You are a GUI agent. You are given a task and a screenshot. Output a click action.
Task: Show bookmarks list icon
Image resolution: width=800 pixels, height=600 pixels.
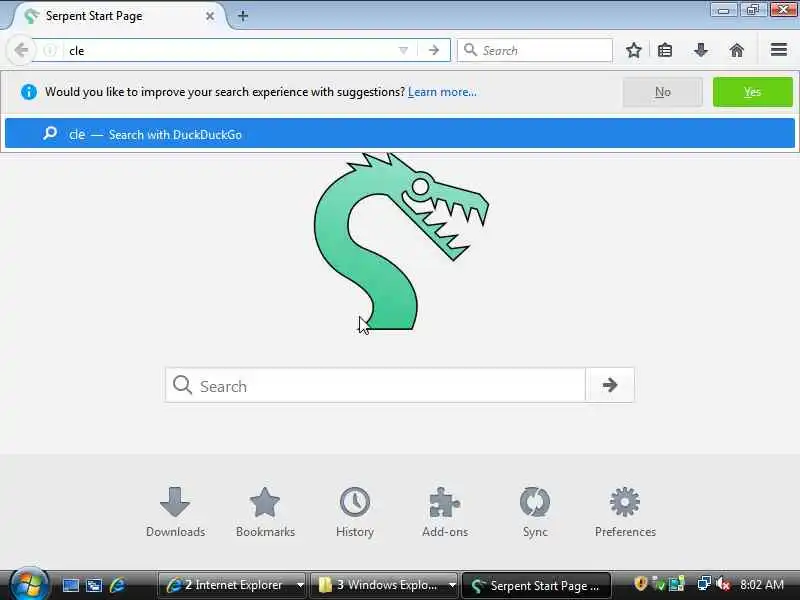pyautogui.click(x=665, y=50)
